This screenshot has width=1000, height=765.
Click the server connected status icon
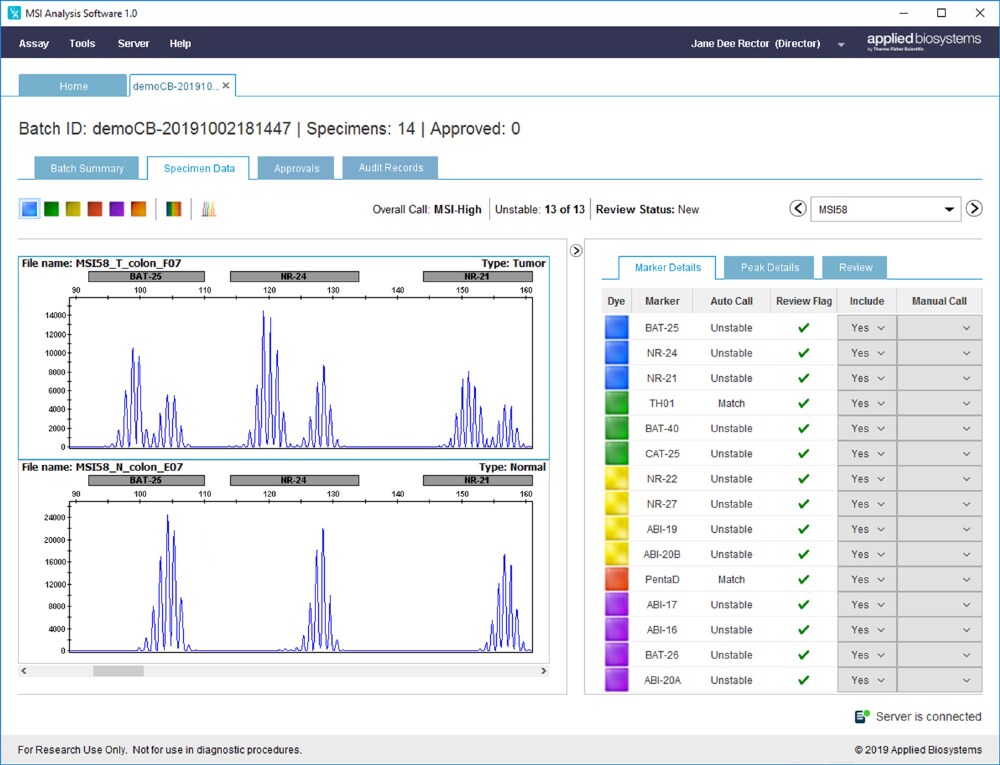click(x=862, y=716)
